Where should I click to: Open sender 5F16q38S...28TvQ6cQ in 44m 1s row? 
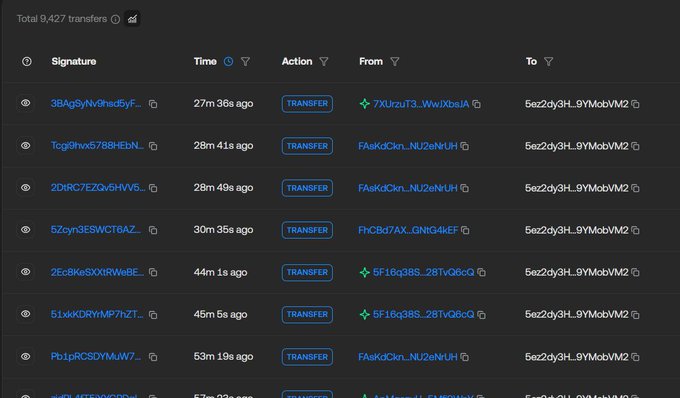tap(423, 272)
